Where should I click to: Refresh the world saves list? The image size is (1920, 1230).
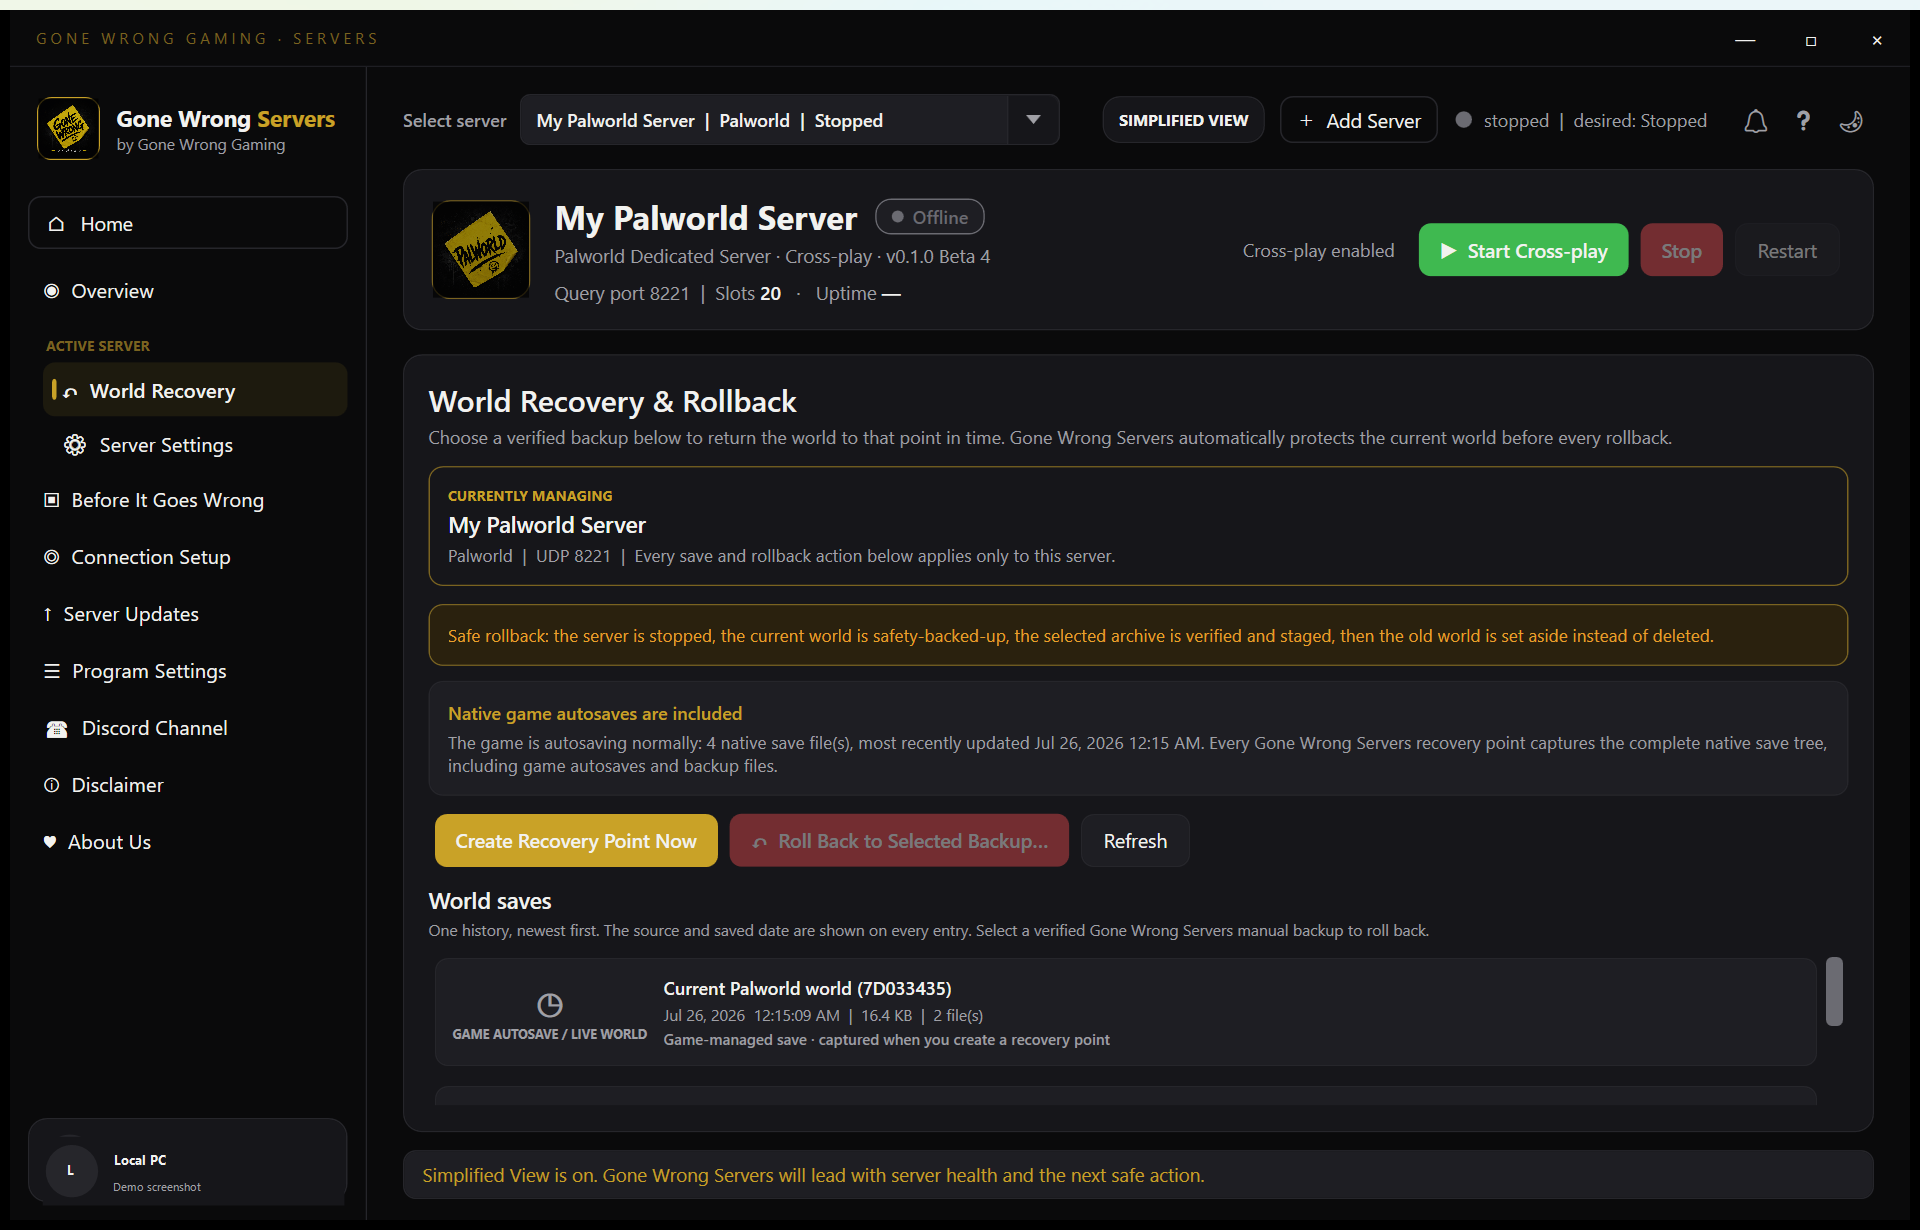pyautogui.click(x=1135, y=841)
